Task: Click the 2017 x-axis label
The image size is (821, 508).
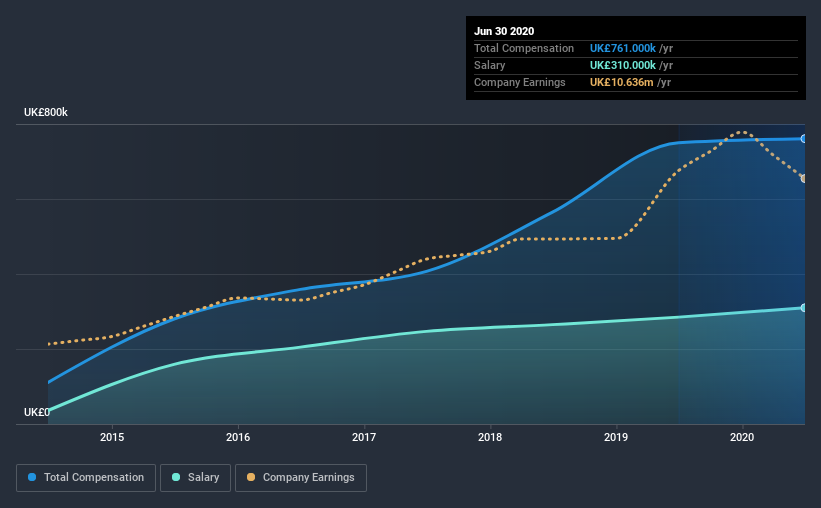Action: click(x=364, y=437)
